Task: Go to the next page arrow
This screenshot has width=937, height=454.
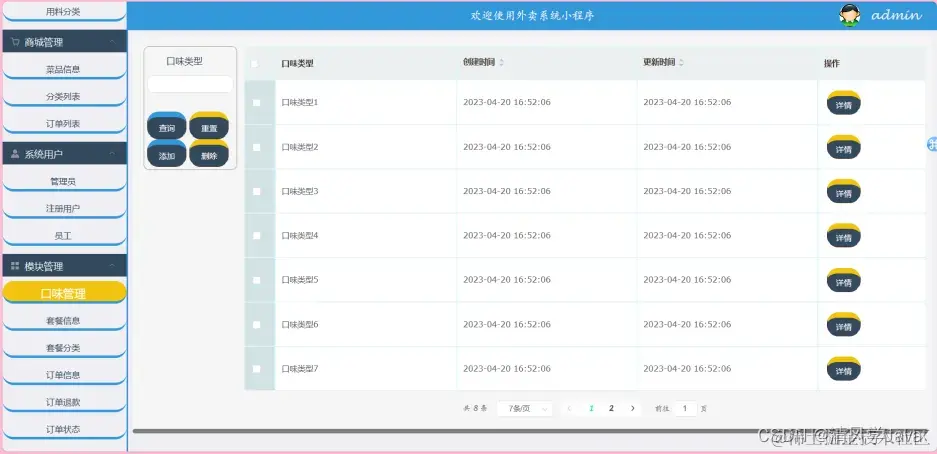Action: (x=632, y=409)
